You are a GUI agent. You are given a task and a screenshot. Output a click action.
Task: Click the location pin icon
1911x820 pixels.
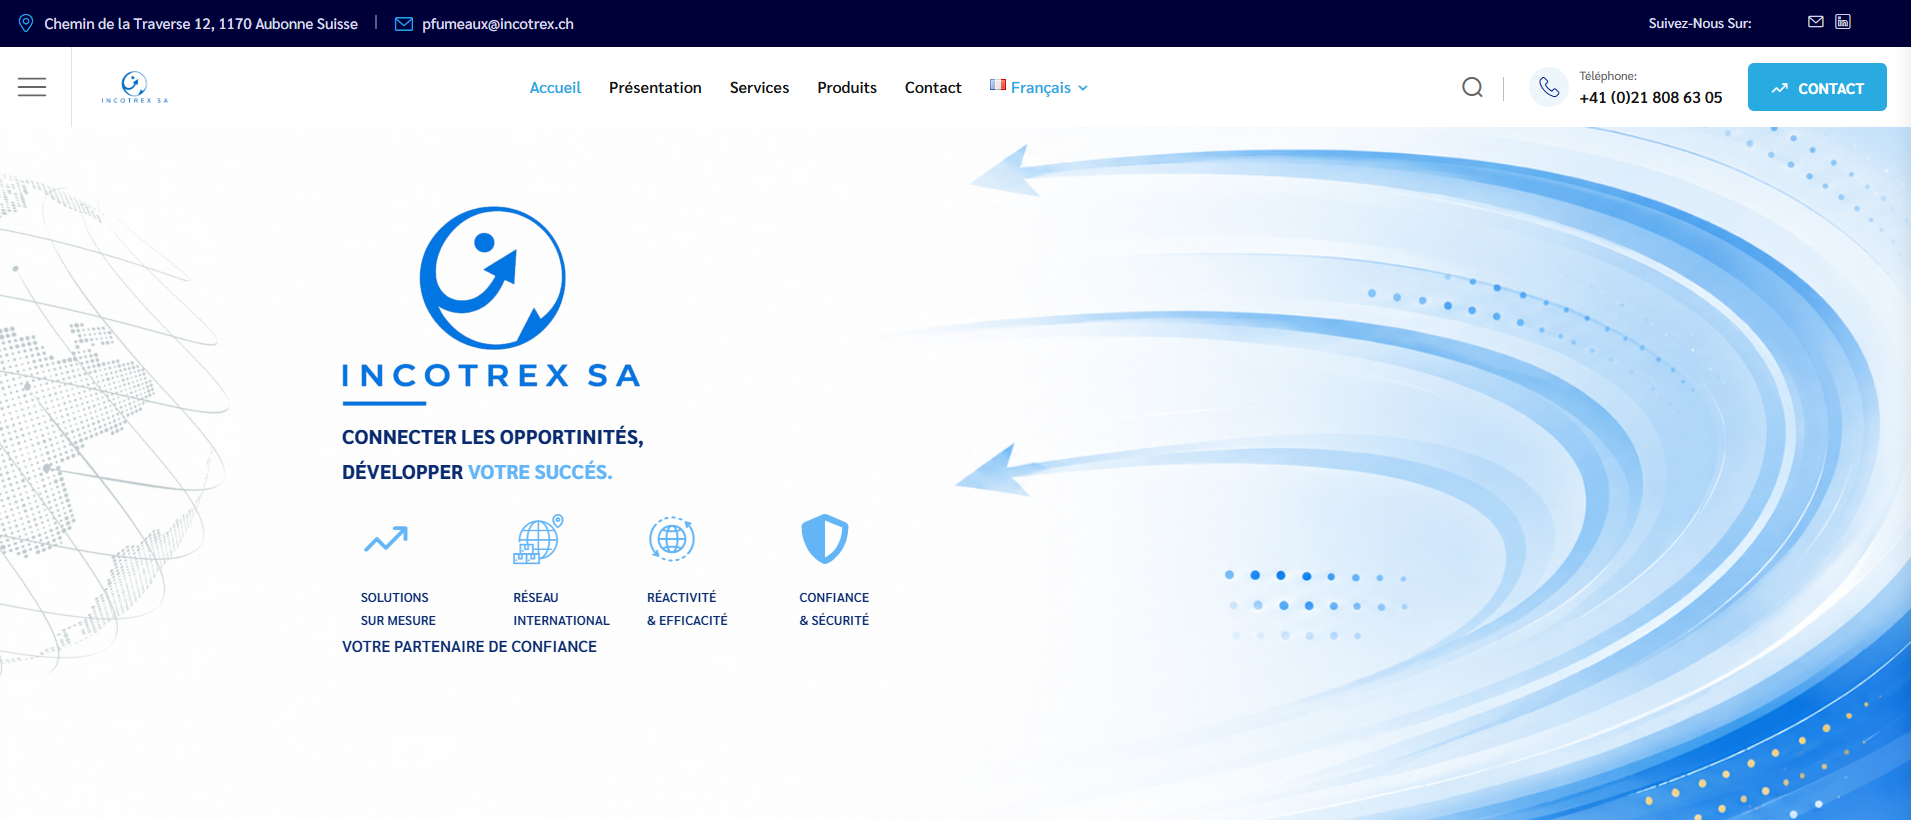[26, 23]
